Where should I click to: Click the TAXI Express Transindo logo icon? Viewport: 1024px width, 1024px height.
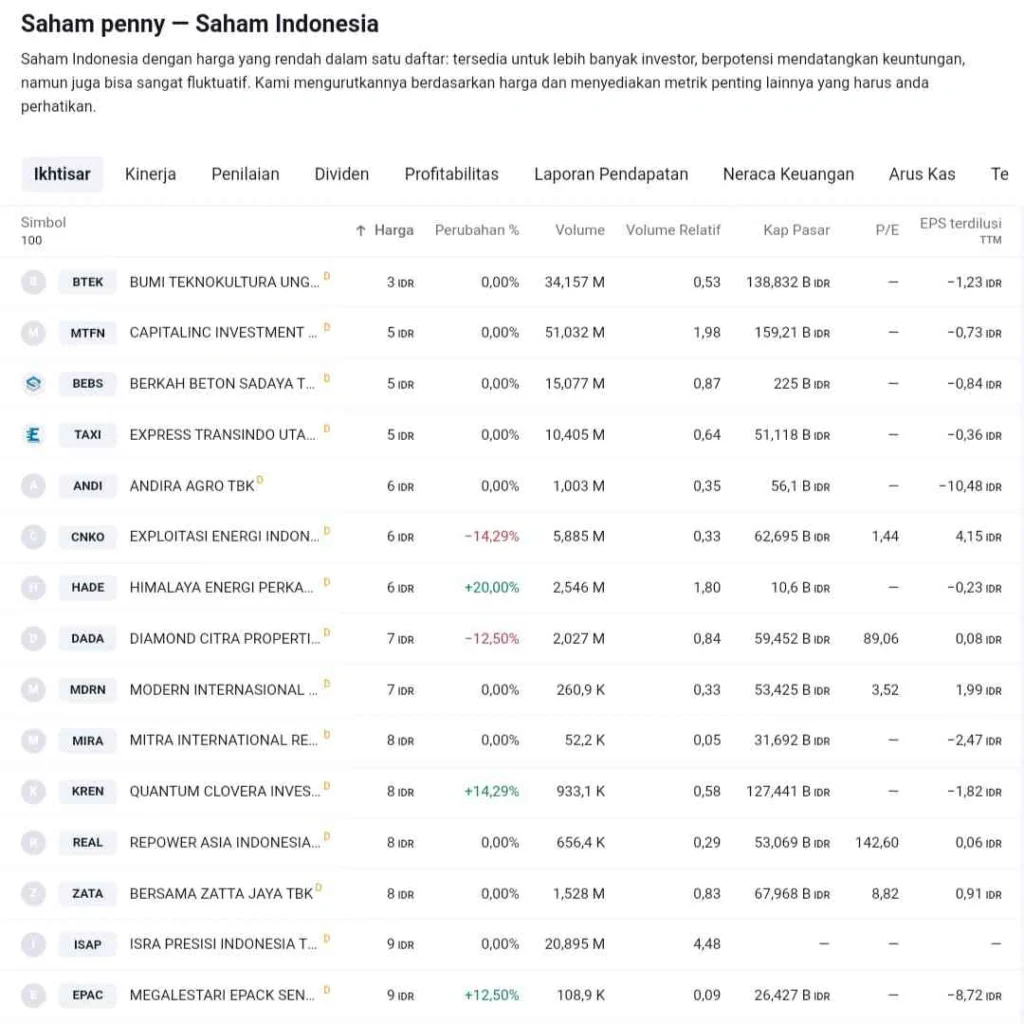click(x=33, y=434)
